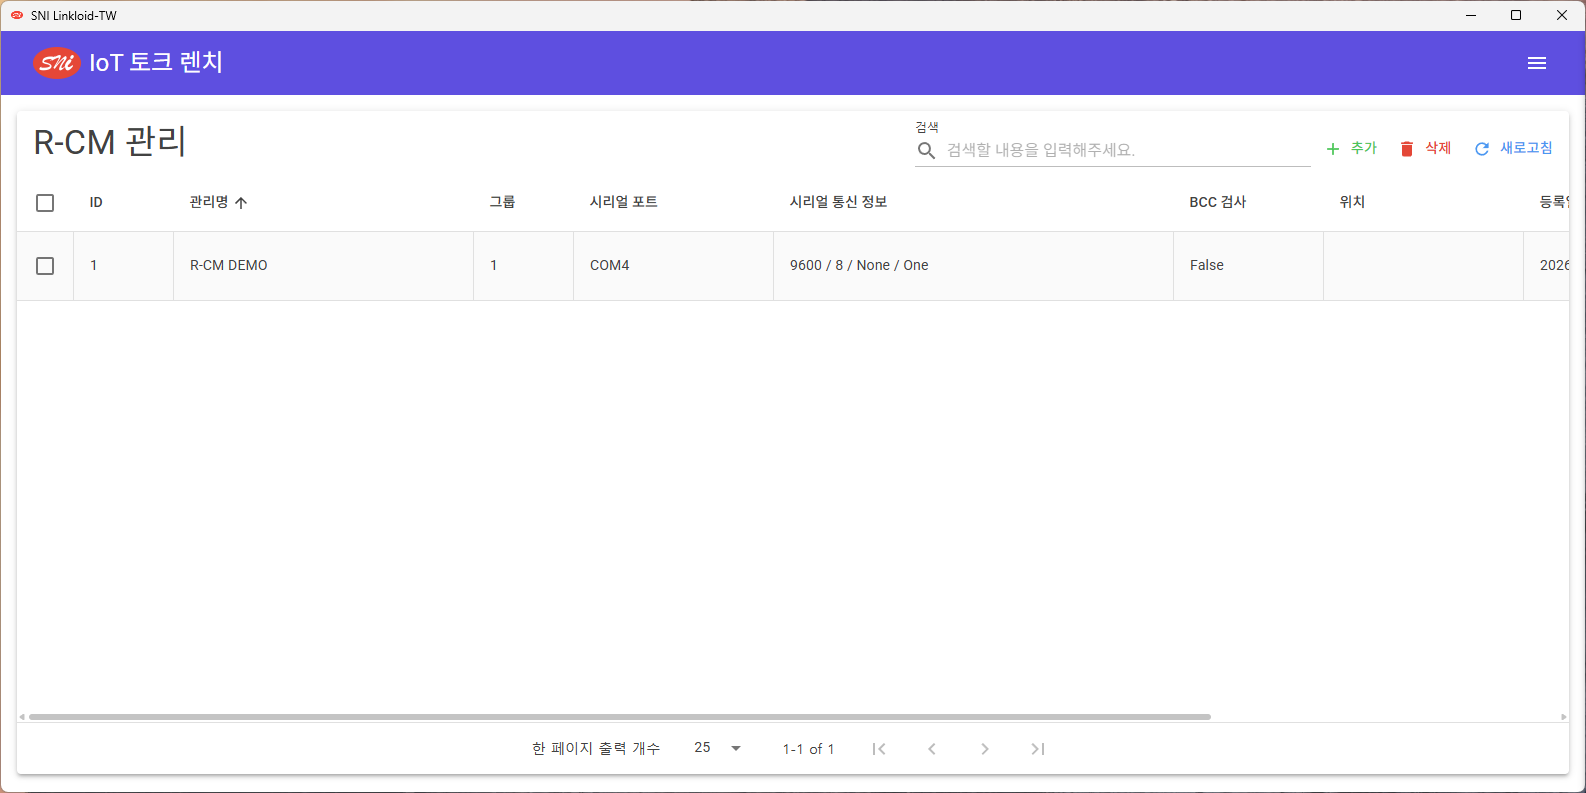Click the red trash 삭제 icon
1586x793 pixels.
1407,149
